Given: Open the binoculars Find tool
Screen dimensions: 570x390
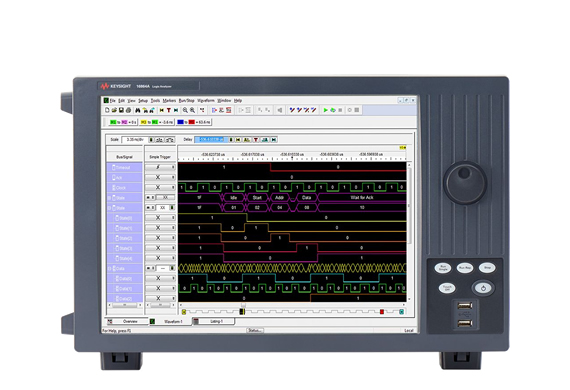Looking at the screenshot, I should (x=138, y=110).
